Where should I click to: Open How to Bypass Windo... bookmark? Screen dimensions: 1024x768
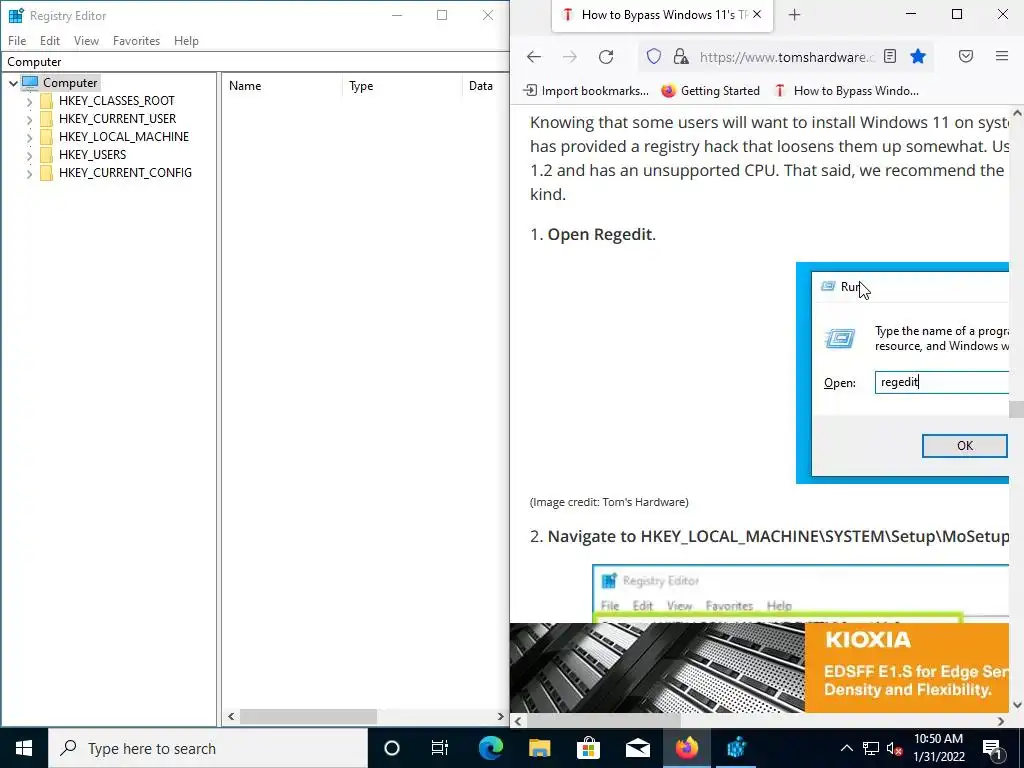[846, 91]
